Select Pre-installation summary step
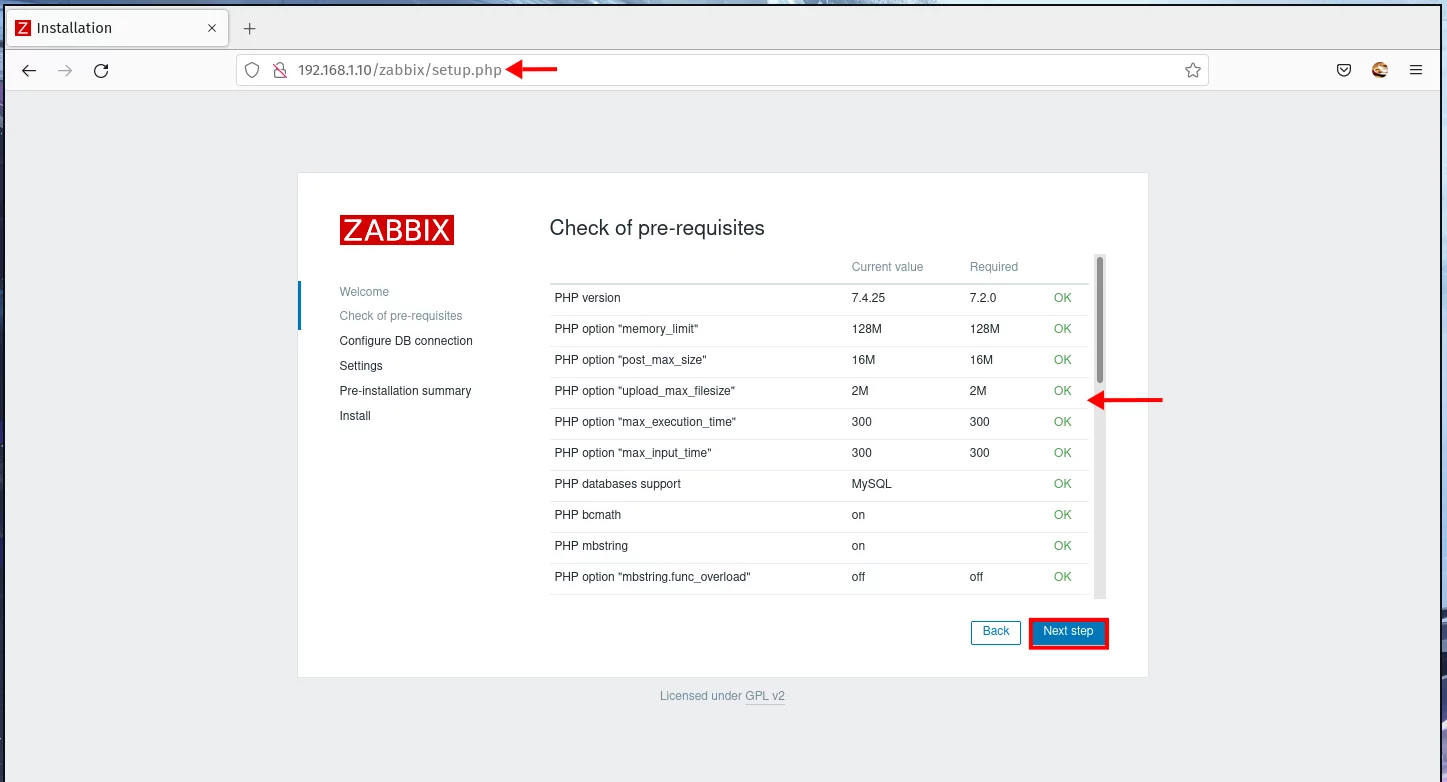 click(405, 391)
